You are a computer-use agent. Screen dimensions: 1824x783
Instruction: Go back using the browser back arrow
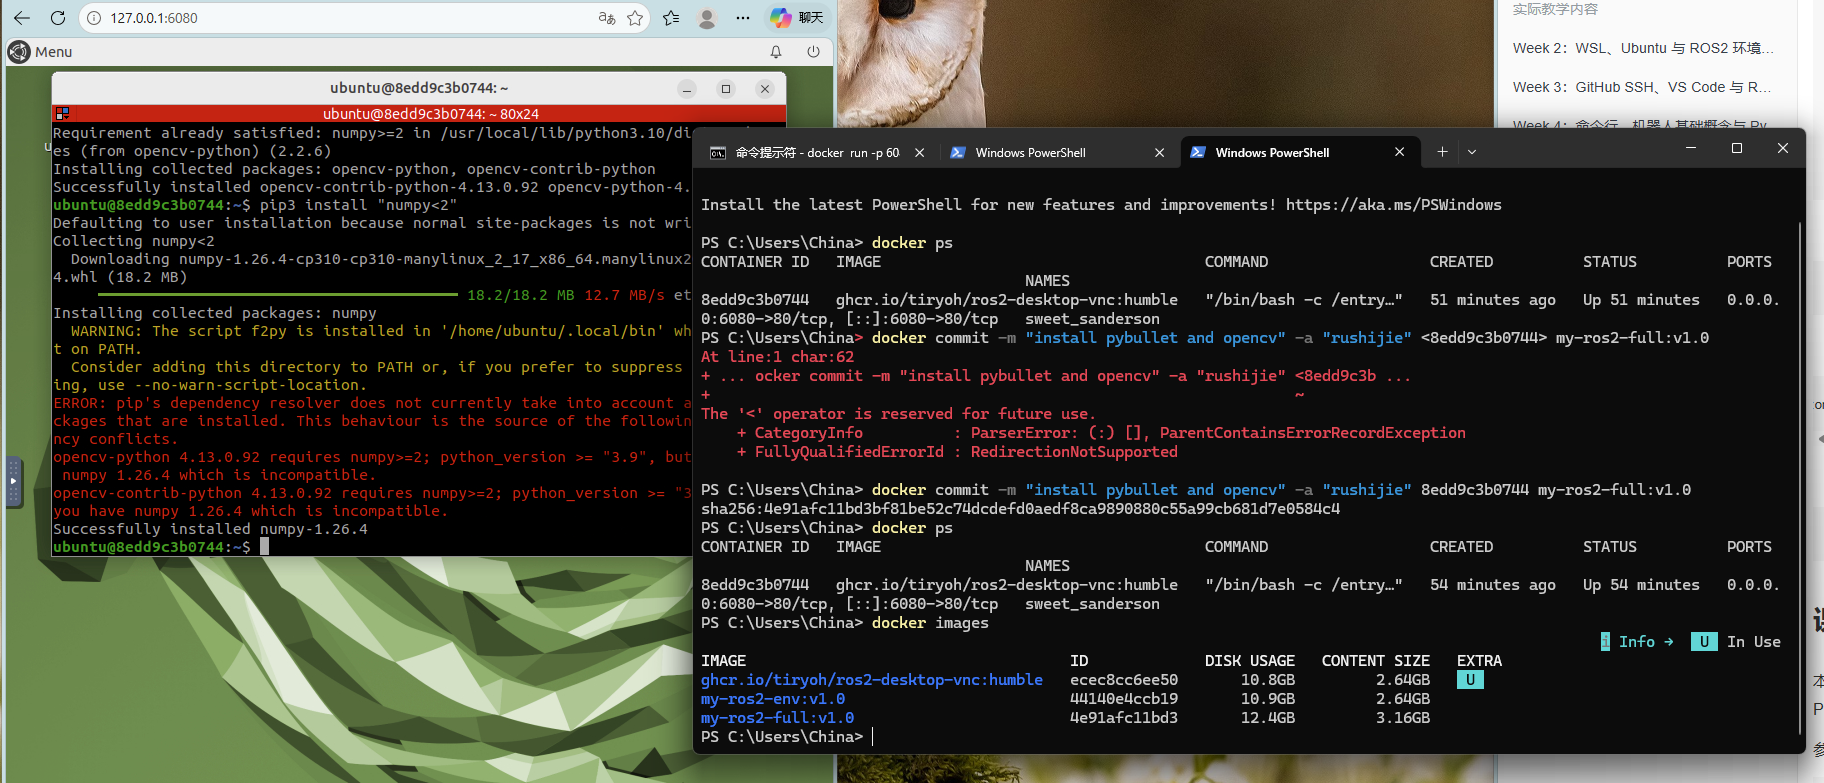pyautogui.click(x=21, y=18)
